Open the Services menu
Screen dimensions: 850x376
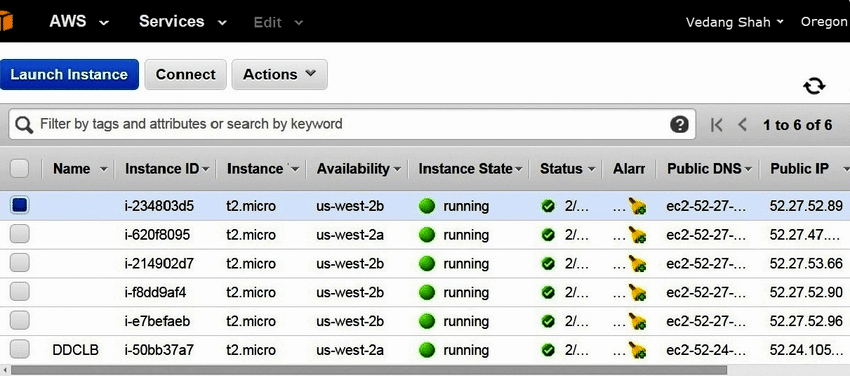pyautogui.click(x=182, y=22)
